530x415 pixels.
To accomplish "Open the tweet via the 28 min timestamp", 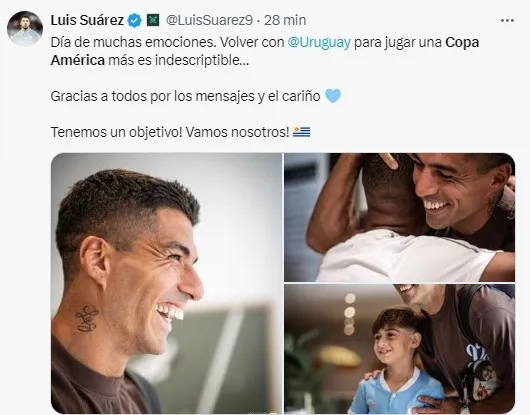I will 285,20.
